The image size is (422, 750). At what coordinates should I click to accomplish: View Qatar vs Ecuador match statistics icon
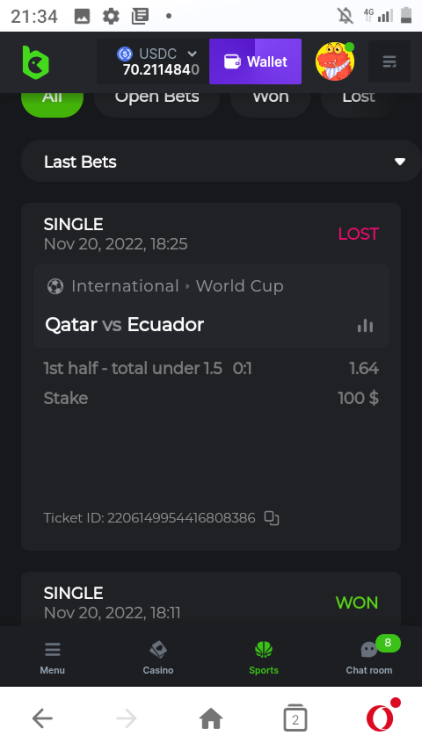(365, 326)
